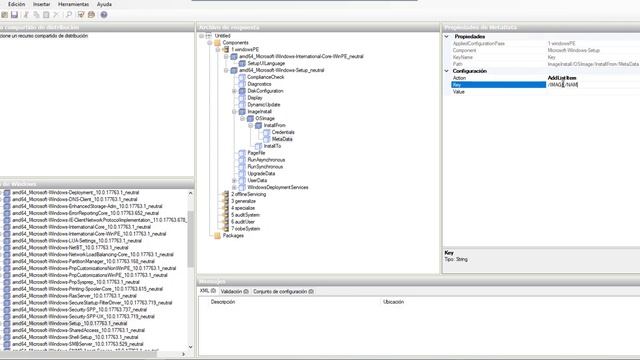Open the Ayuda menu

click(104, 4)
